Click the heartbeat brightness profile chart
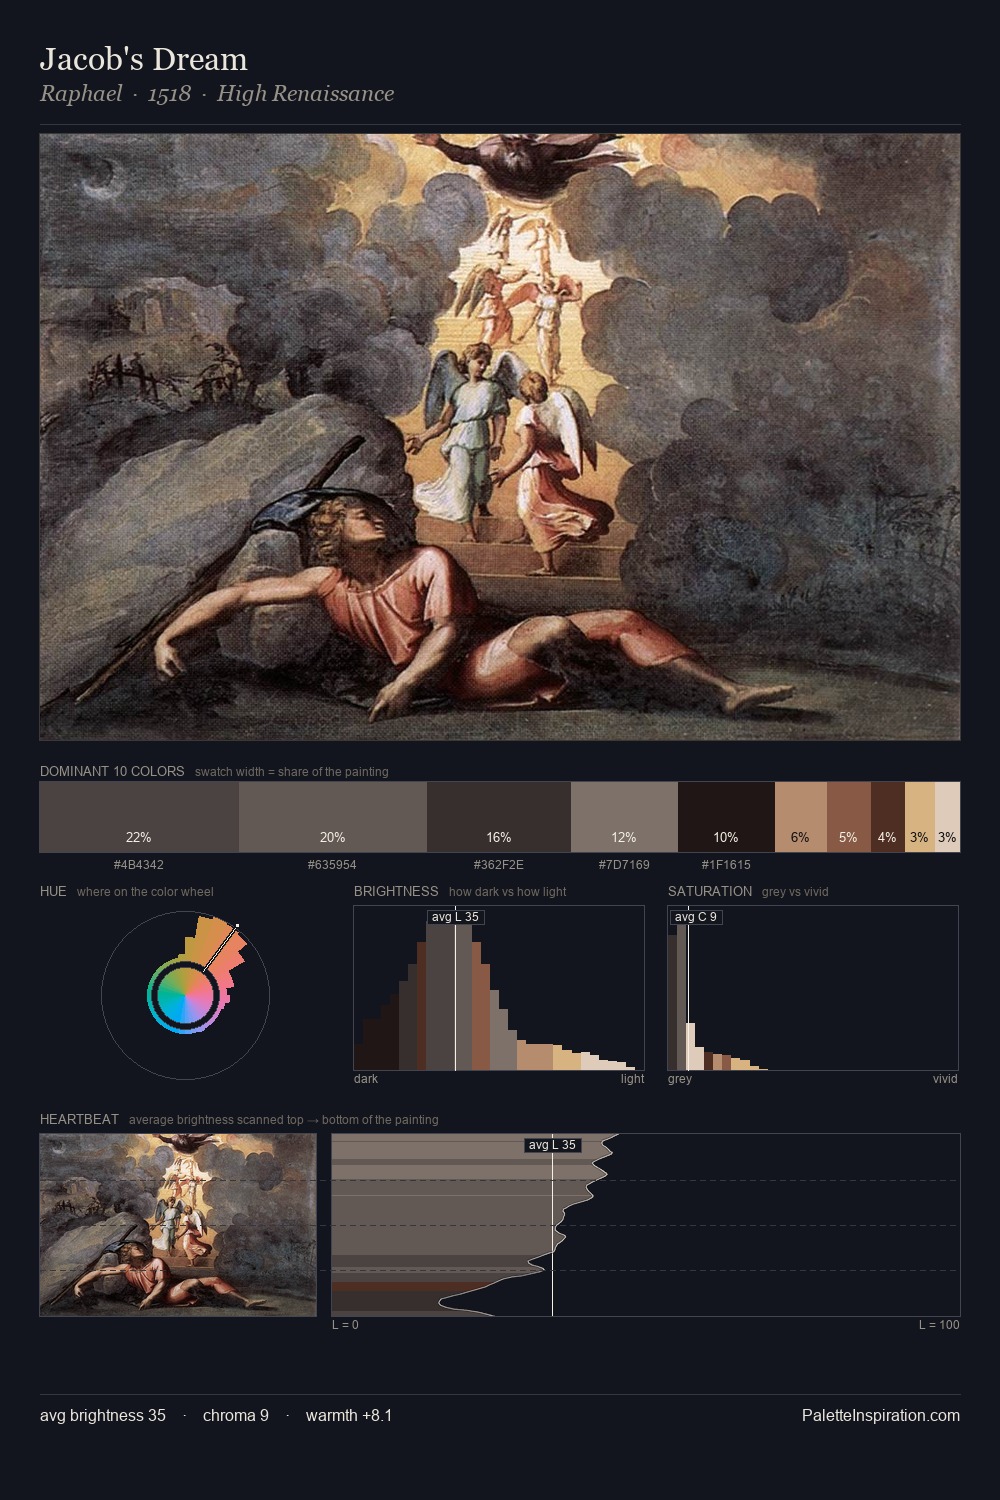 (x=646, y=1225)
